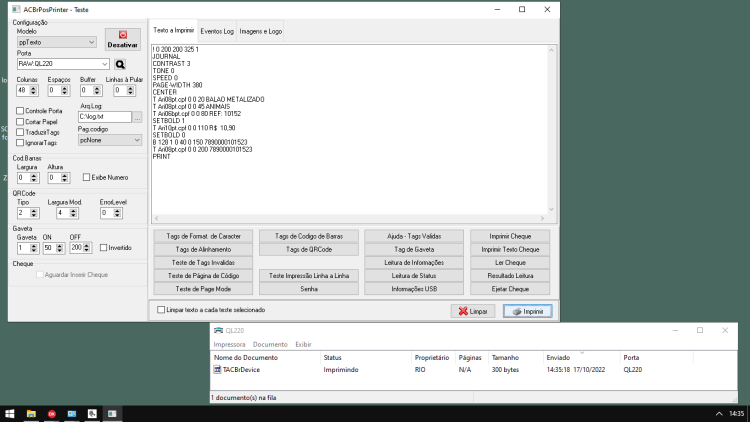Run Teste de Page Mode
This screenshot has width=750, height=422.
[x=203, y=289]
